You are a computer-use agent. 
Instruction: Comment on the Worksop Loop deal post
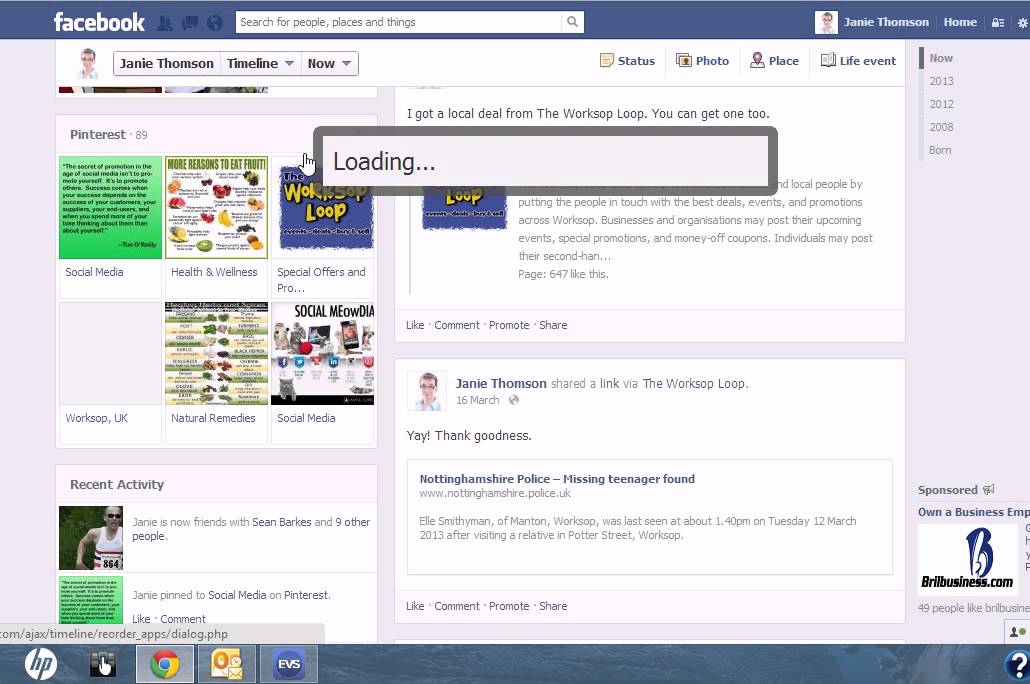(x=457, y=325)
